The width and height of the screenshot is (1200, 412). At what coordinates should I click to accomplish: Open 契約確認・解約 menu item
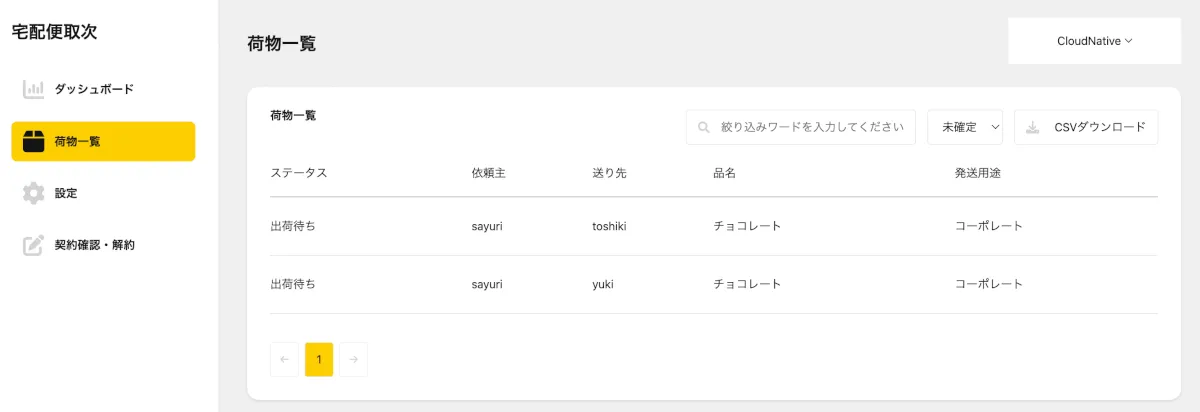pos(94,245)
